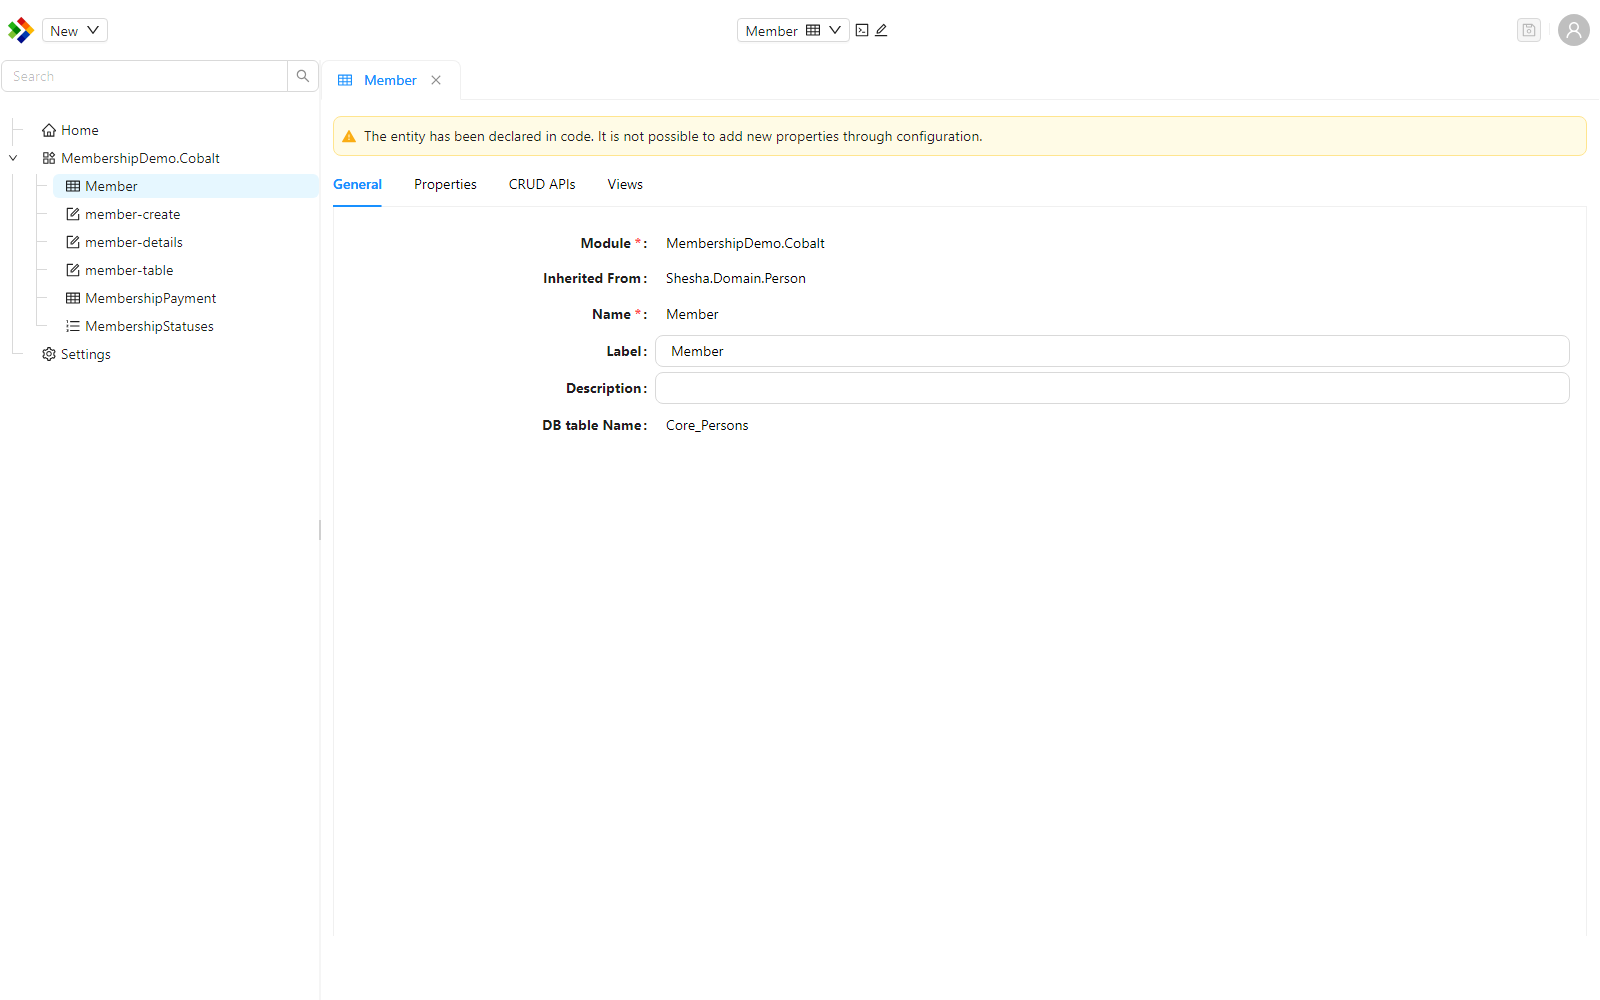Select MembershipPayment entity in tree
The height and width of the screenshot is (1000, 1600).
pos(150,298)
